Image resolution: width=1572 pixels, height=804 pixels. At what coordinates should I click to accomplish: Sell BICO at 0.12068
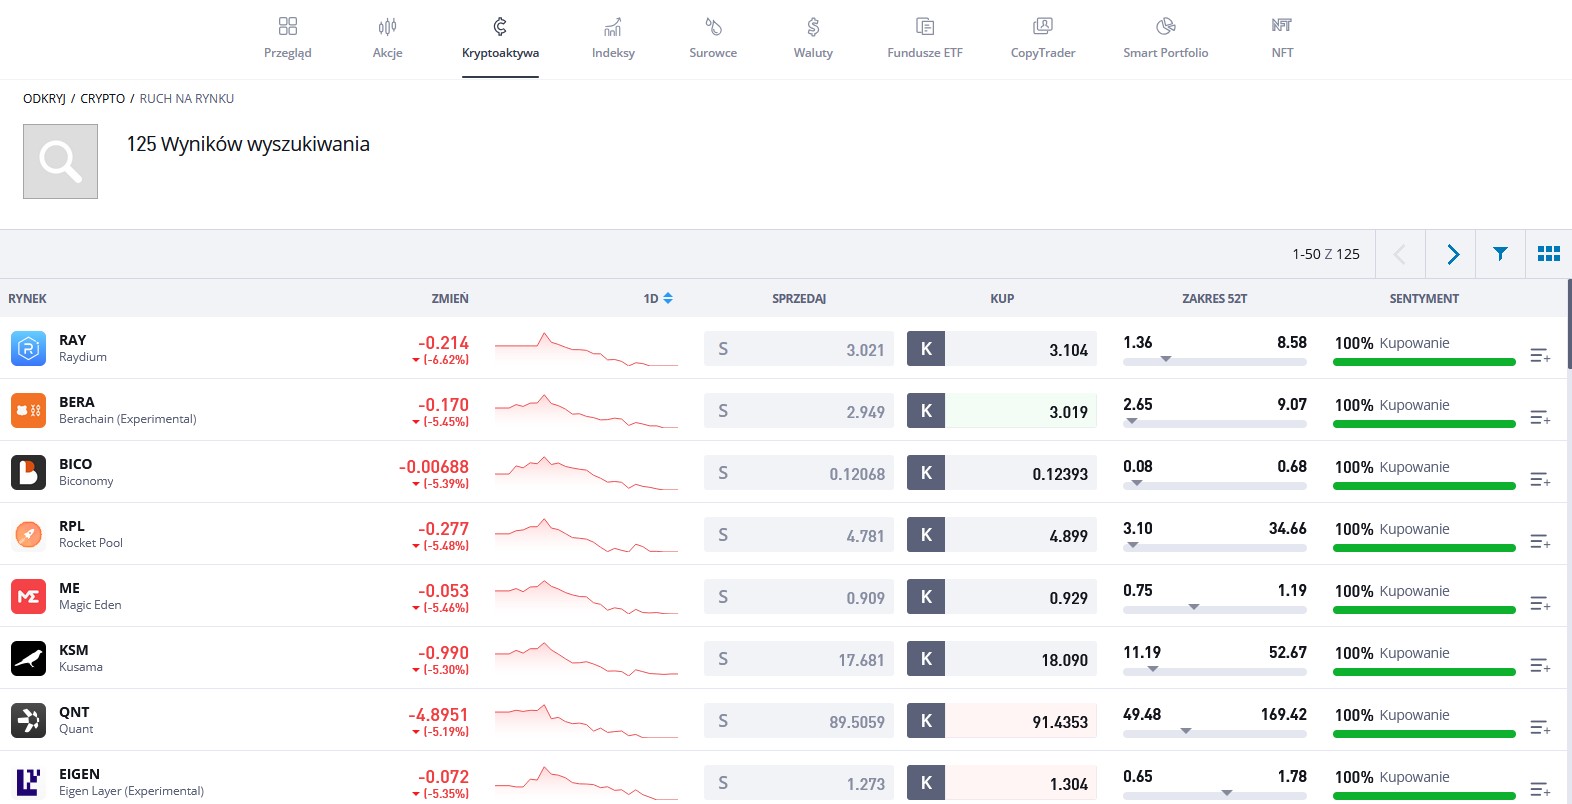pos(799,473)
